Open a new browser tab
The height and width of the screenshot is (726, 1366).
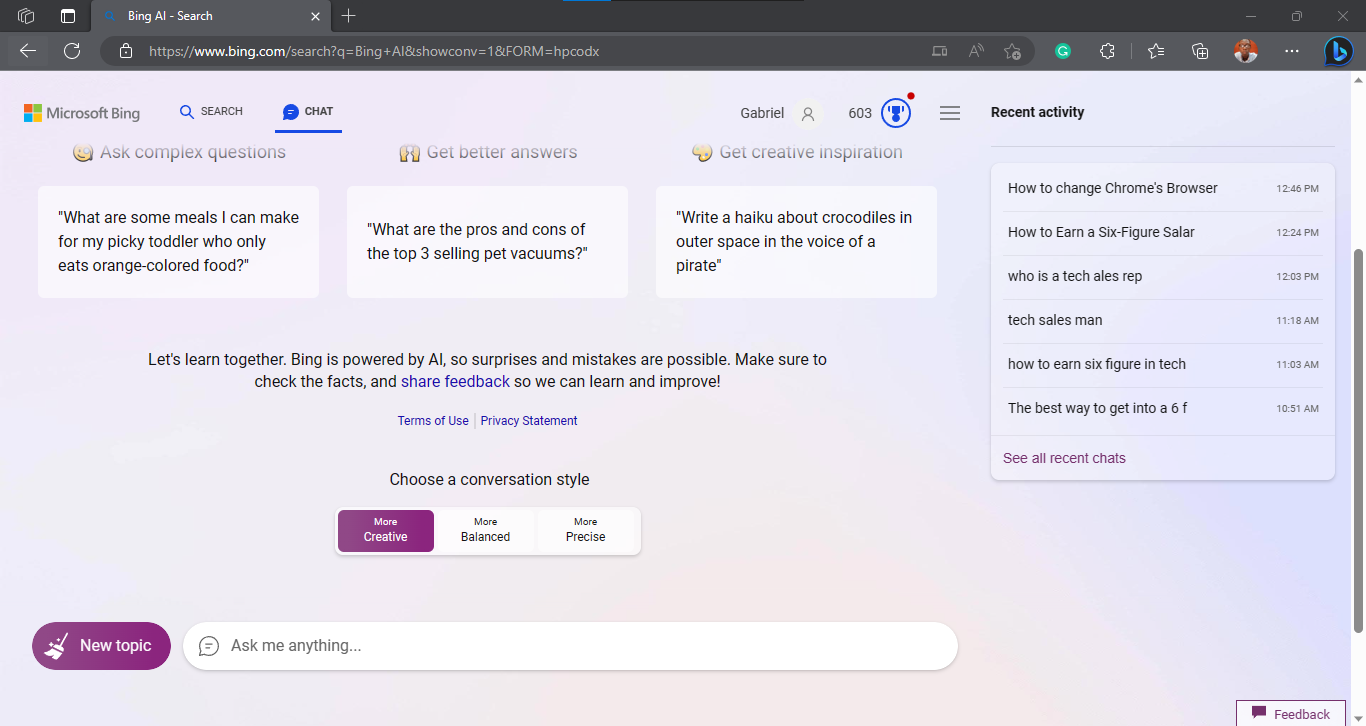(x=348, y=16)
